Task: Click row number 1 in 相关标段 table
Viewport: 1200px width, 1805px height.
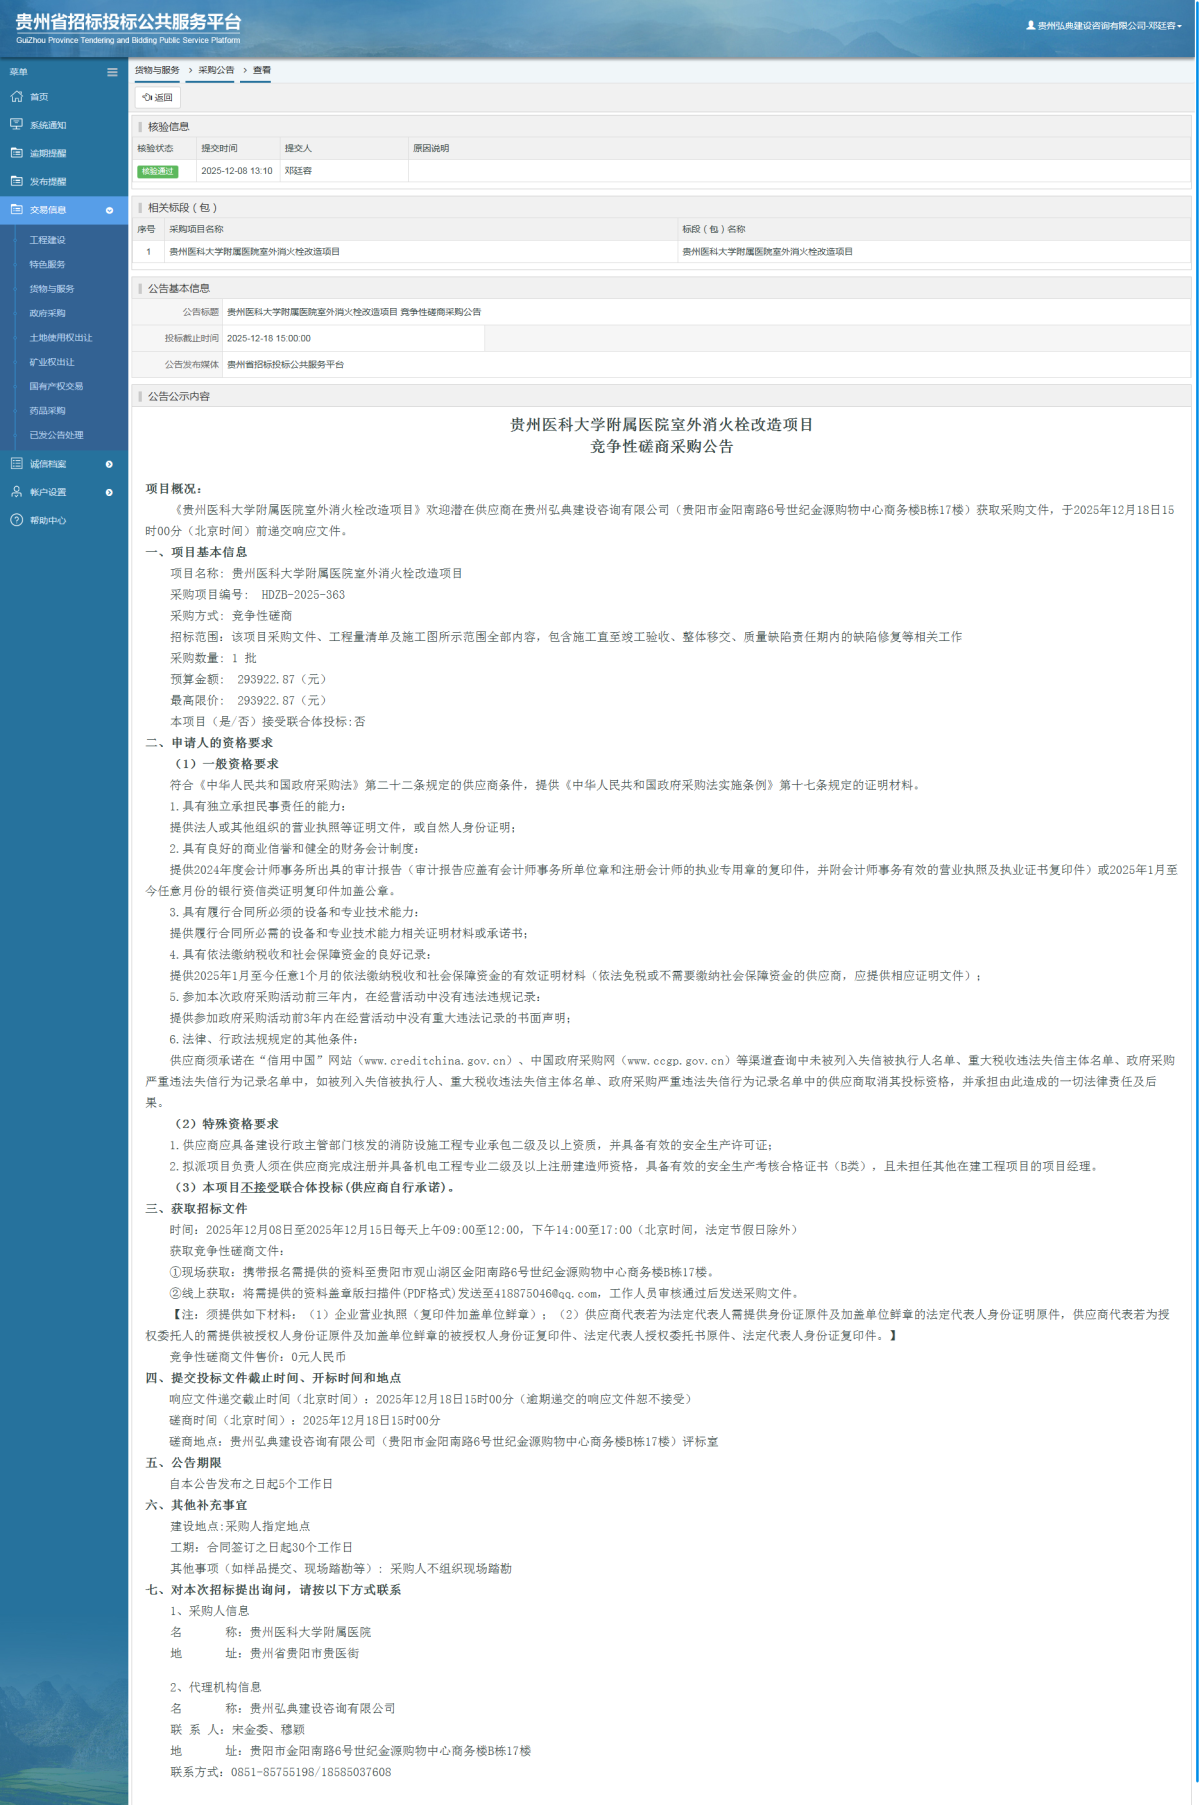Action: coord(148,252)
